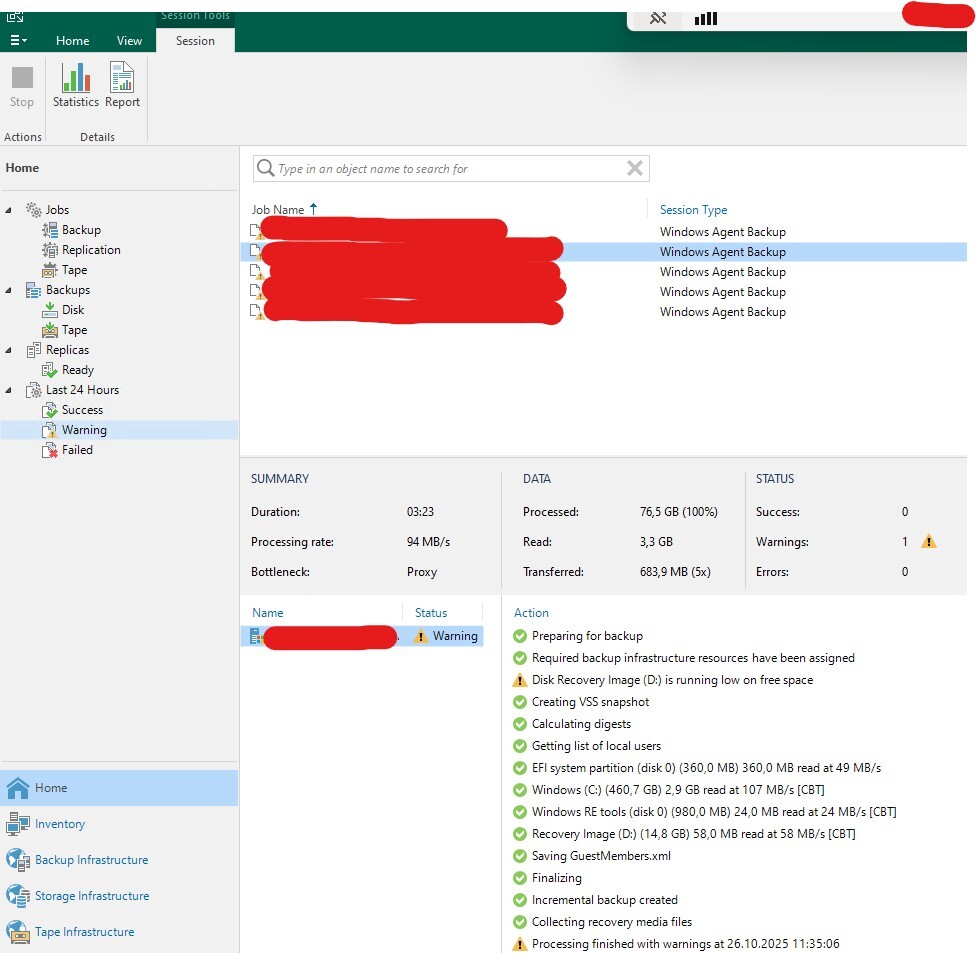This screenshot has height=953, width=976.
Task: Select Warning under Last 24 Hours
Action: 84,430
